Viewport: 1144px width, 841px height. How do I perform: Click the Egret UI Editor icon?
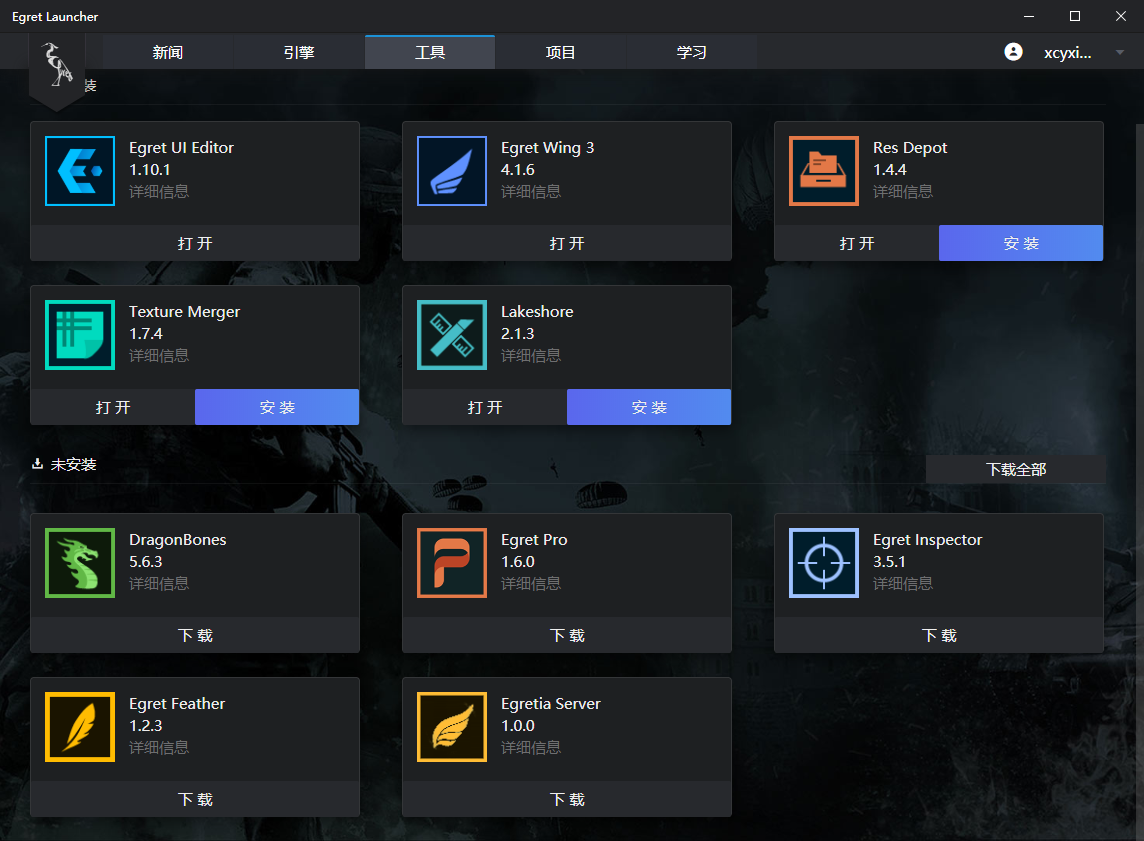[80, 171]
